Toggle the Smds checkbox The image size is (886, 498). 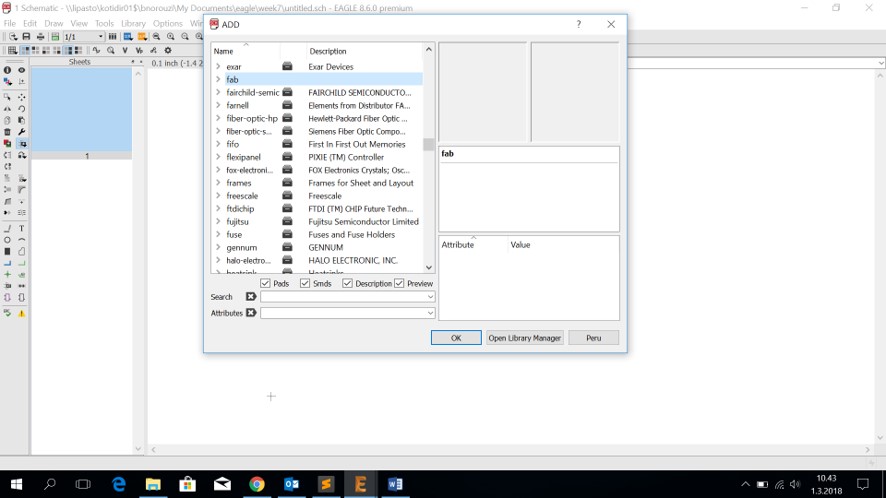click(x=305, y=283)
